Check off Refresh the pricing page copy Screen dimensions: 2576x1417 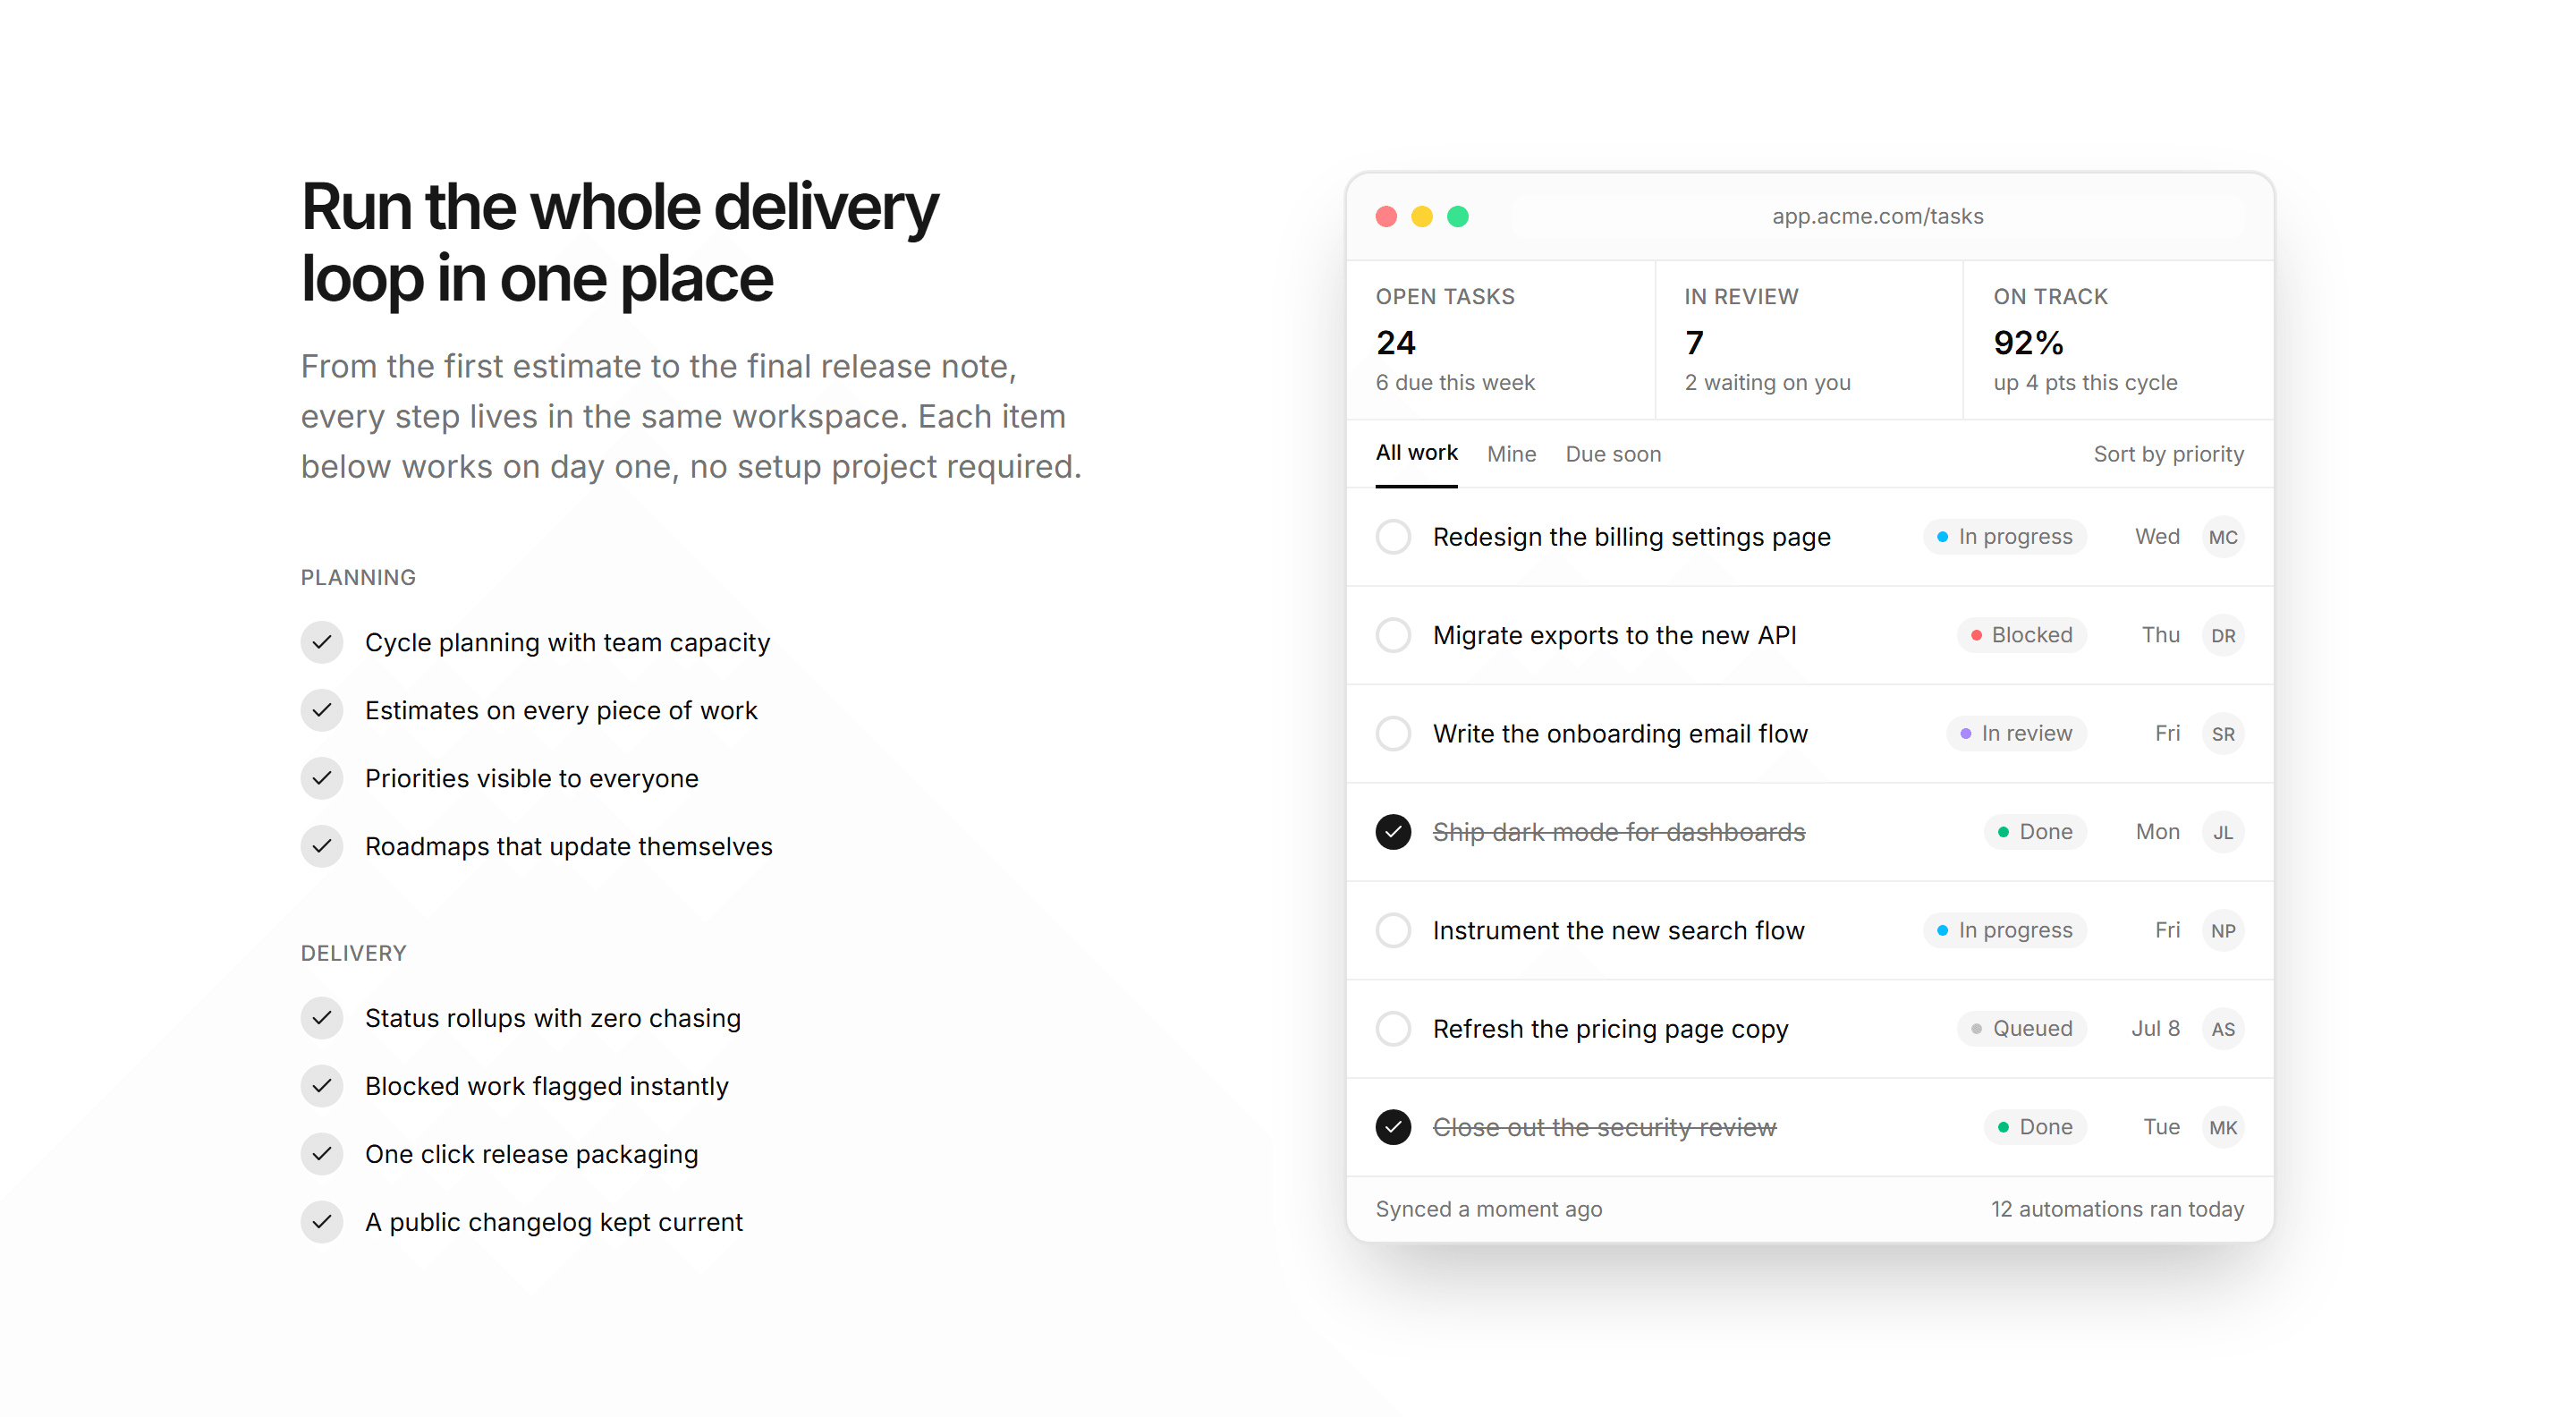point(1393,1029)
